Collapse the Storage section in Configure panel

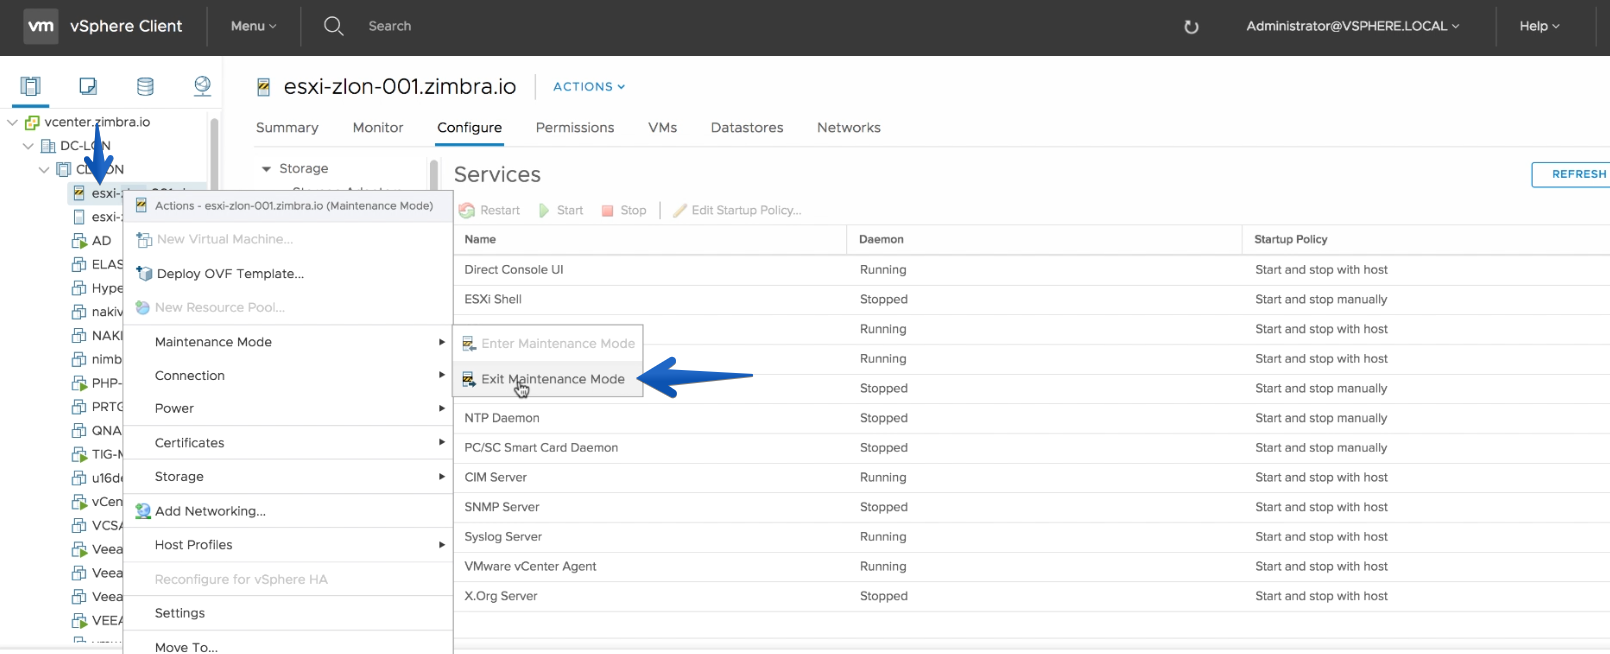[266, 169]
